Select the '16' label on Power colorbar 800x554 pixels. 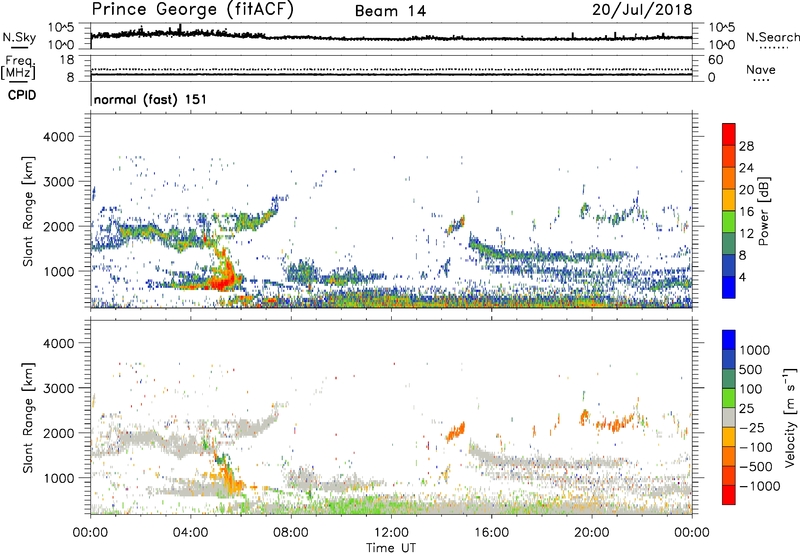click(746, 212)
